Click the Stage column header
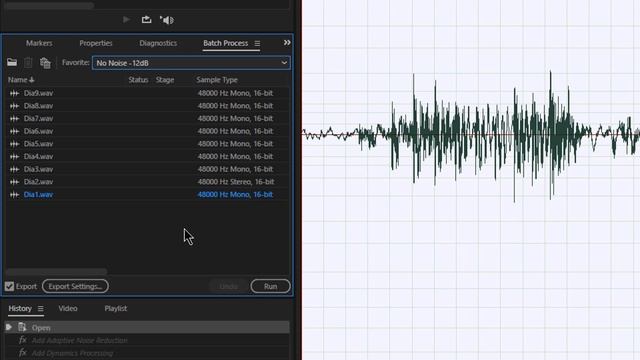Viewport: 640px width, 360px height. 165,80
